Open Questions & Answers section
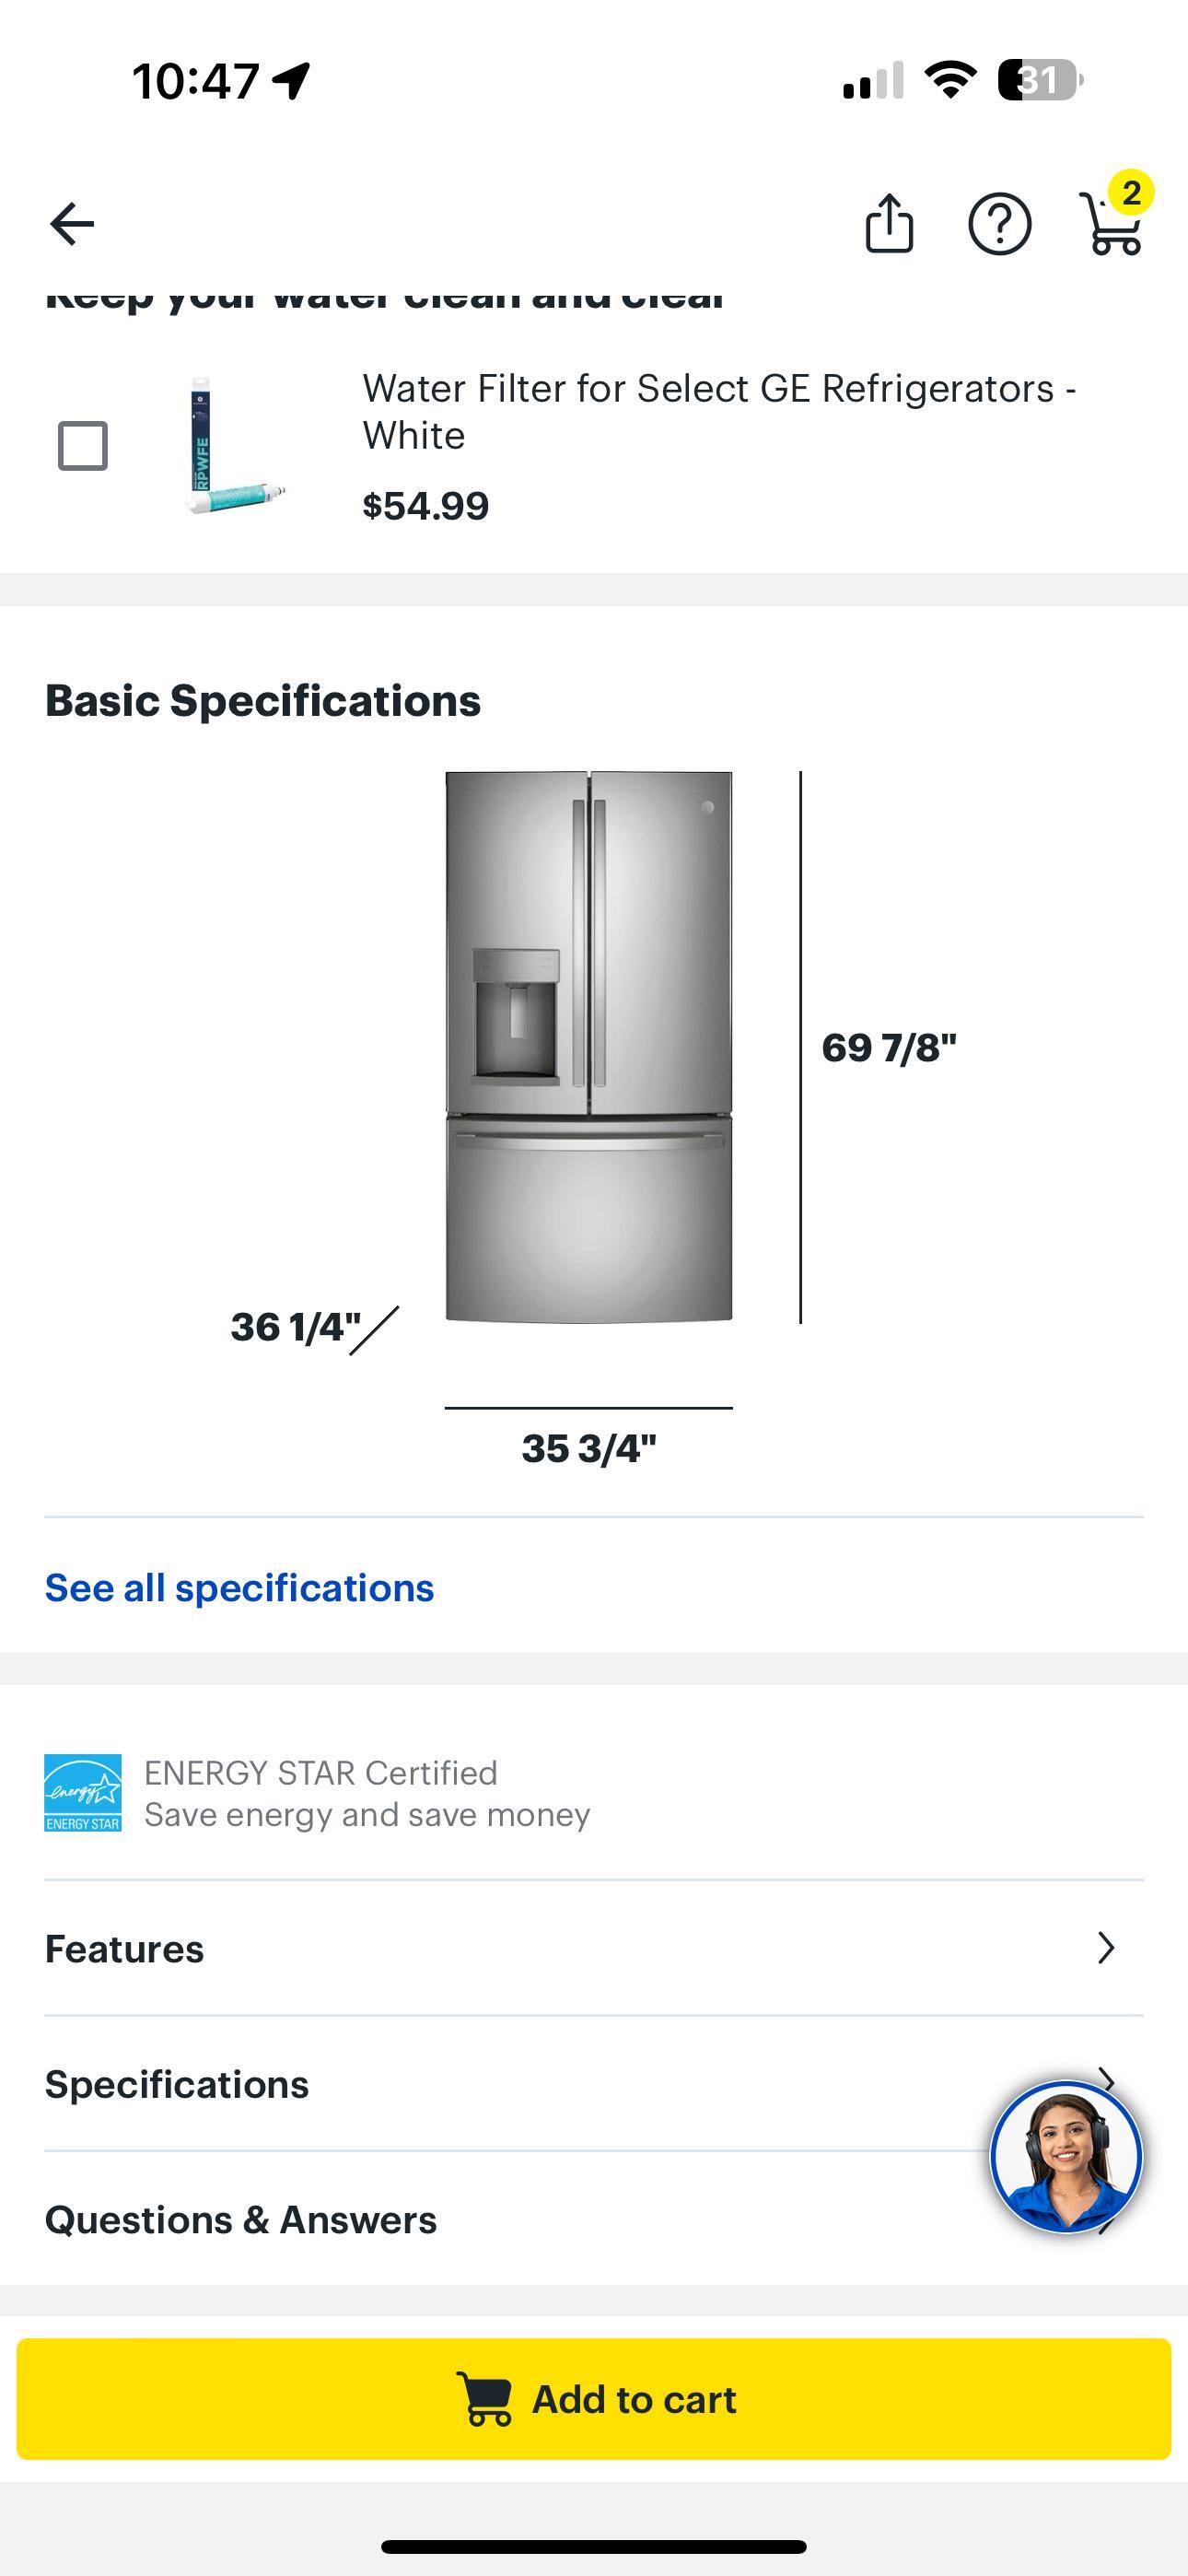 pos(241,2220)
